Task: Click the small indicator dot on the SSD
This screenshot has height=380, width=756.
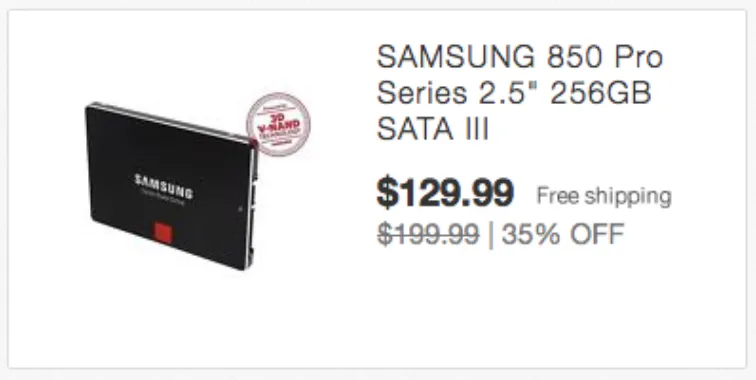Action: tap(240, 209)
